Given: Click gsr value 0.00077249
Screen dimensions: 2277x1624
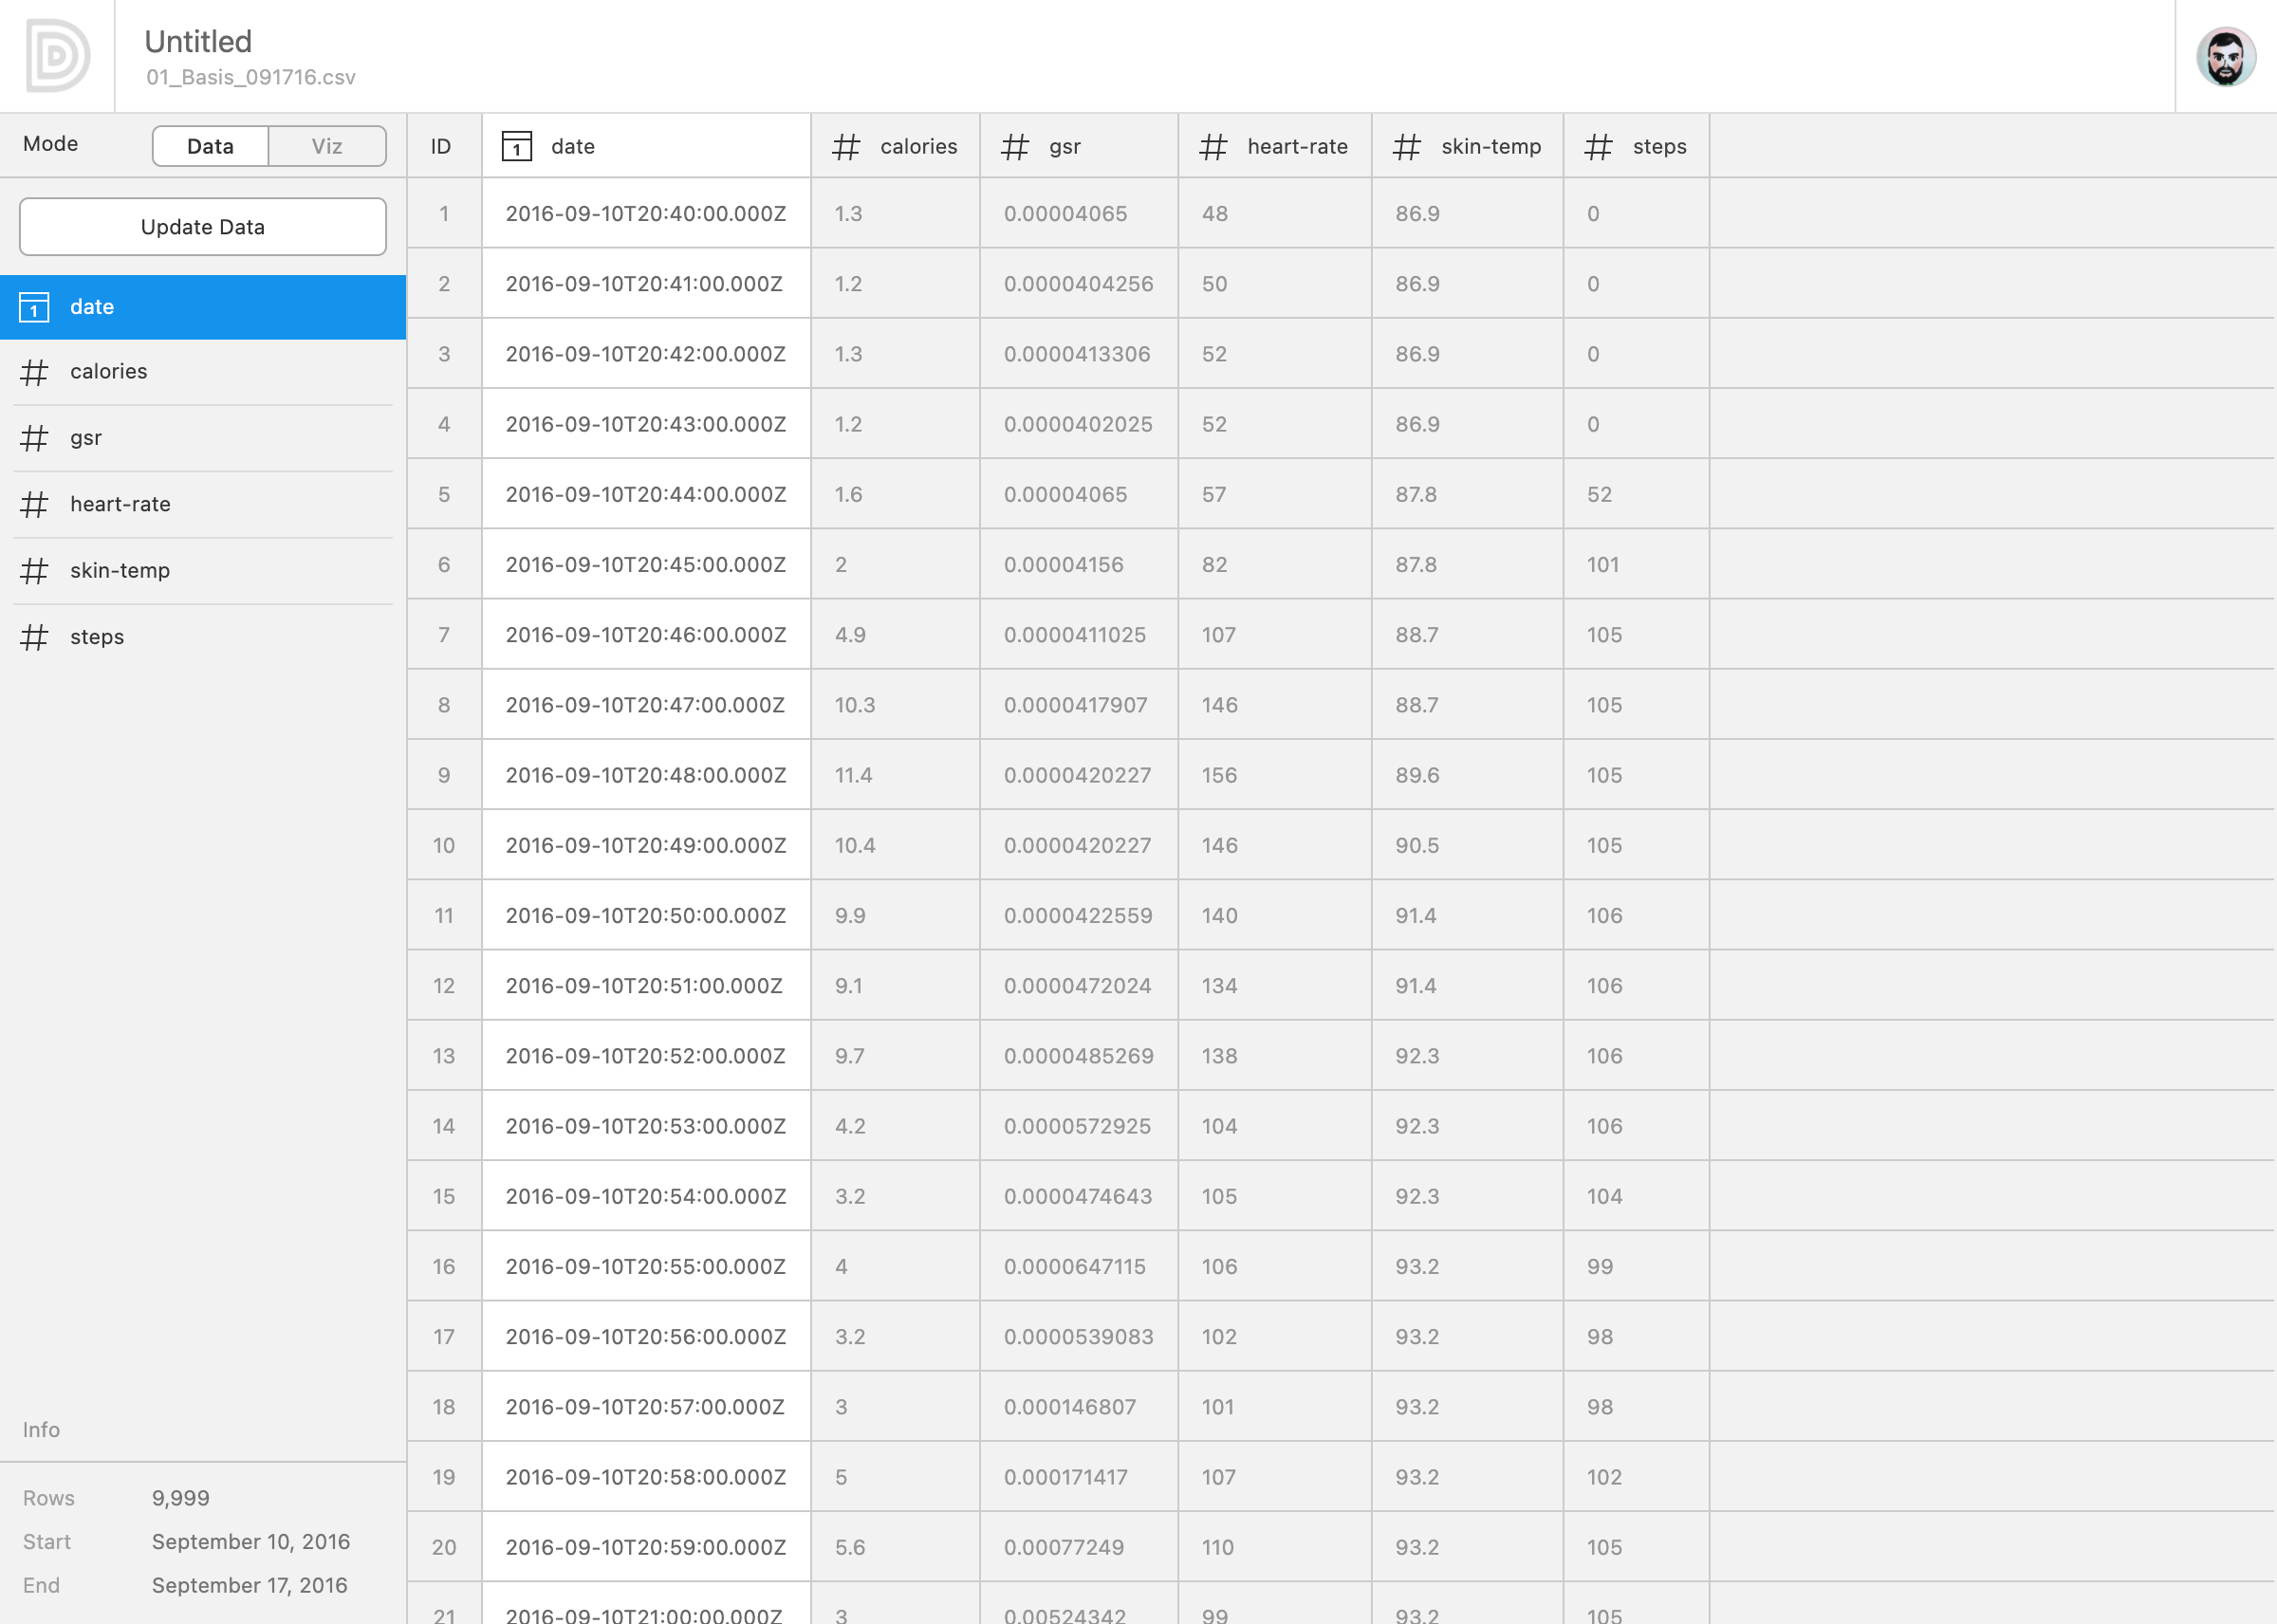Looking at the screenshot, I should [x=1063, y=1547].
